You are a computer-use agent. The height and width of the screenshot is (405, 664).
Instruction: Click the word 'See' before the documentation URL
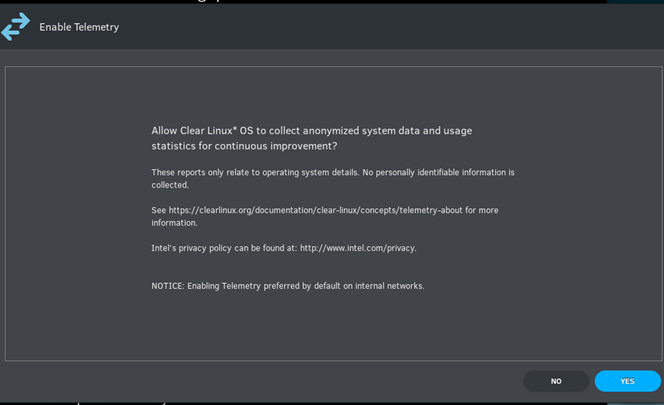click(159, 210)
